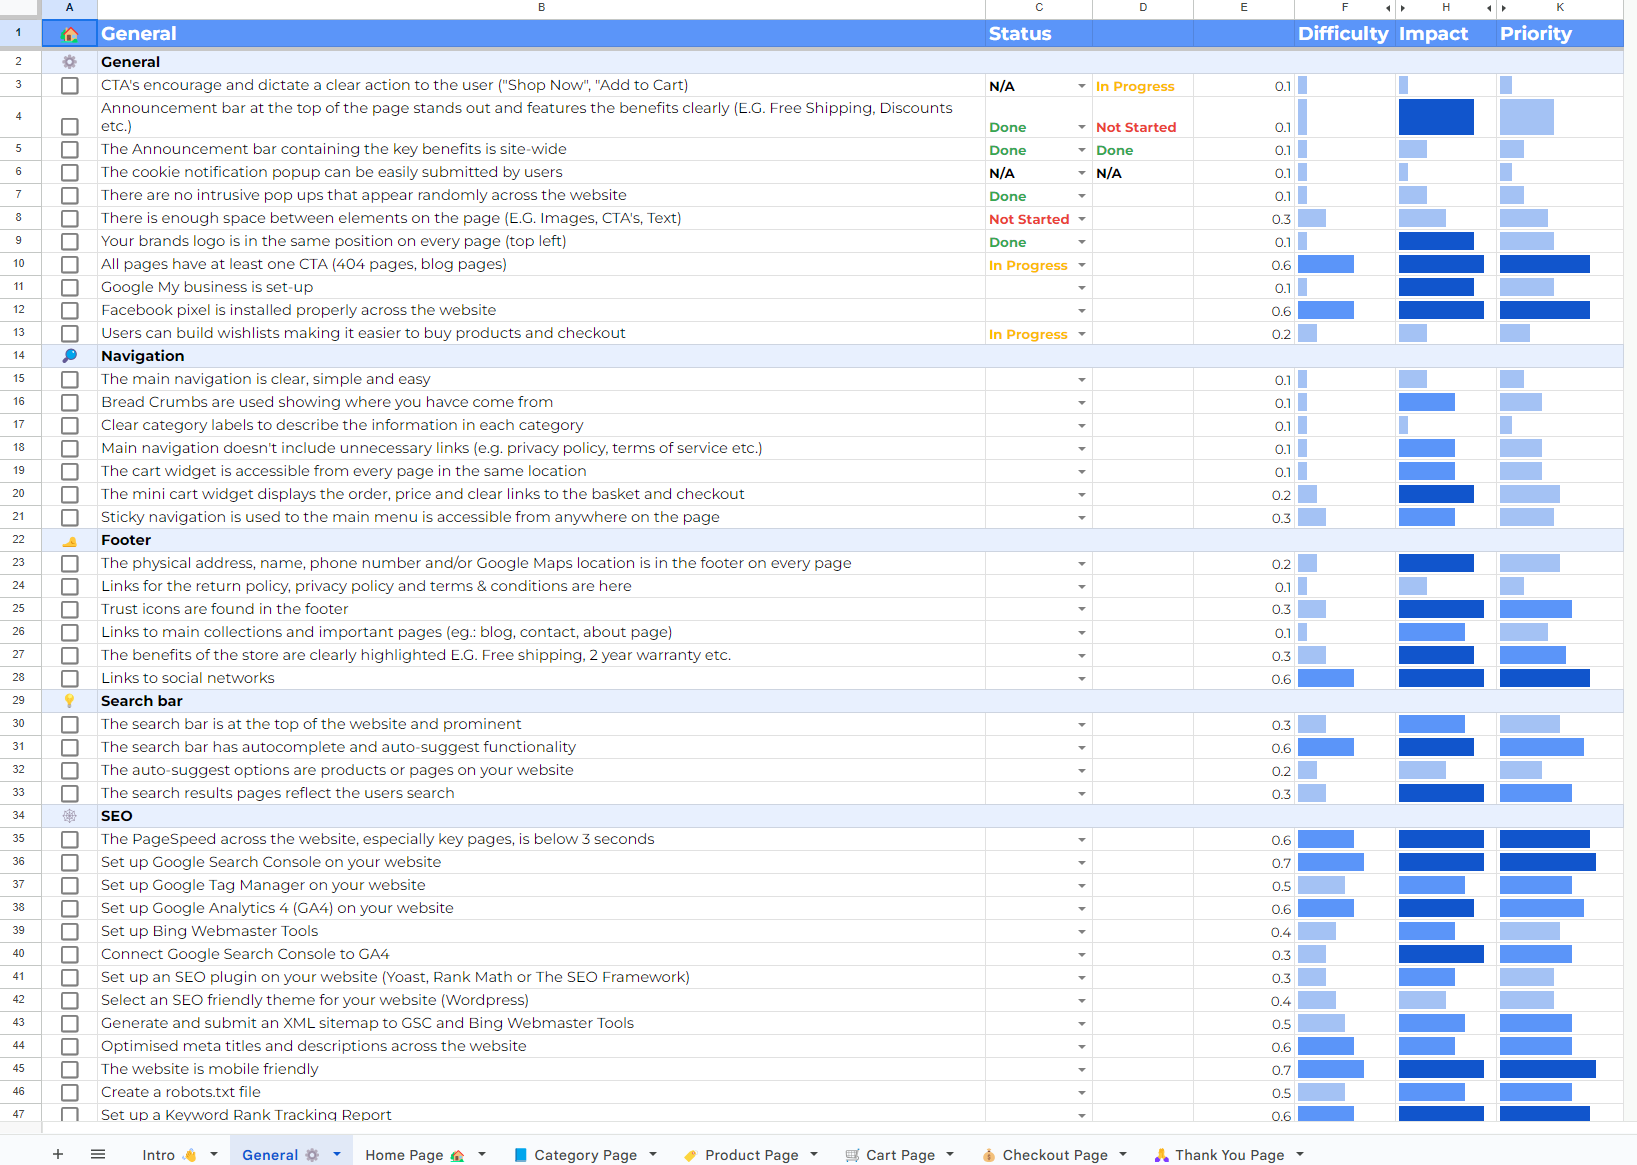1637x1165 pixels.
Task: Open the status dropdown for main navigation is clear row
Action: click(1082, 380)
